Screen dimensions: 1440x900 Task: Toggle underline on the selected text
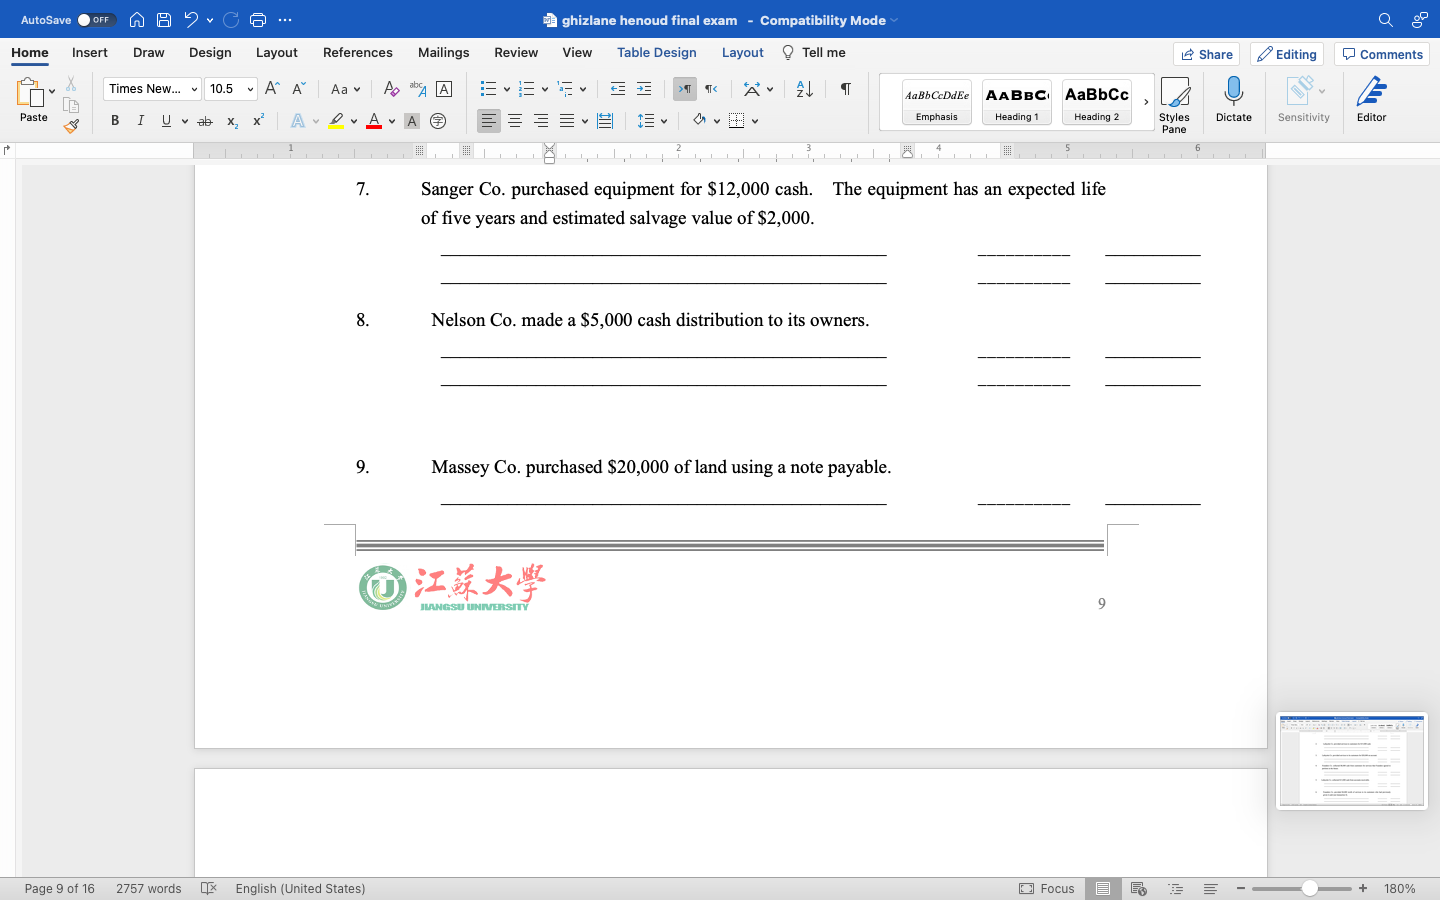pos(167,121)
